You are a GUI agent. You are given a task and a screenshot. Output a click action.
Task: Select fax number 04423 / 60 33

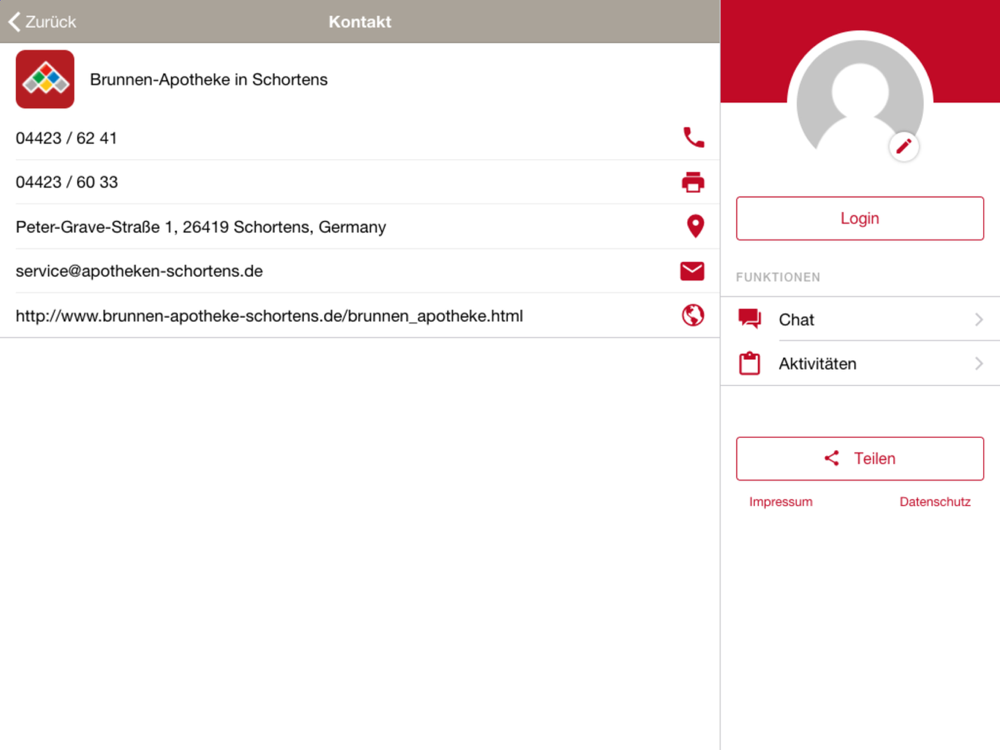click(67, 182)
